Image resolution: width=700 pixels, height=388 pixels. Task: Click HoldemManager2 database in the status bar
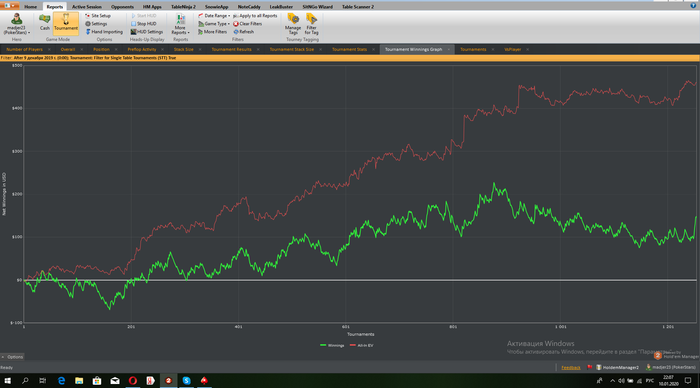617,367
